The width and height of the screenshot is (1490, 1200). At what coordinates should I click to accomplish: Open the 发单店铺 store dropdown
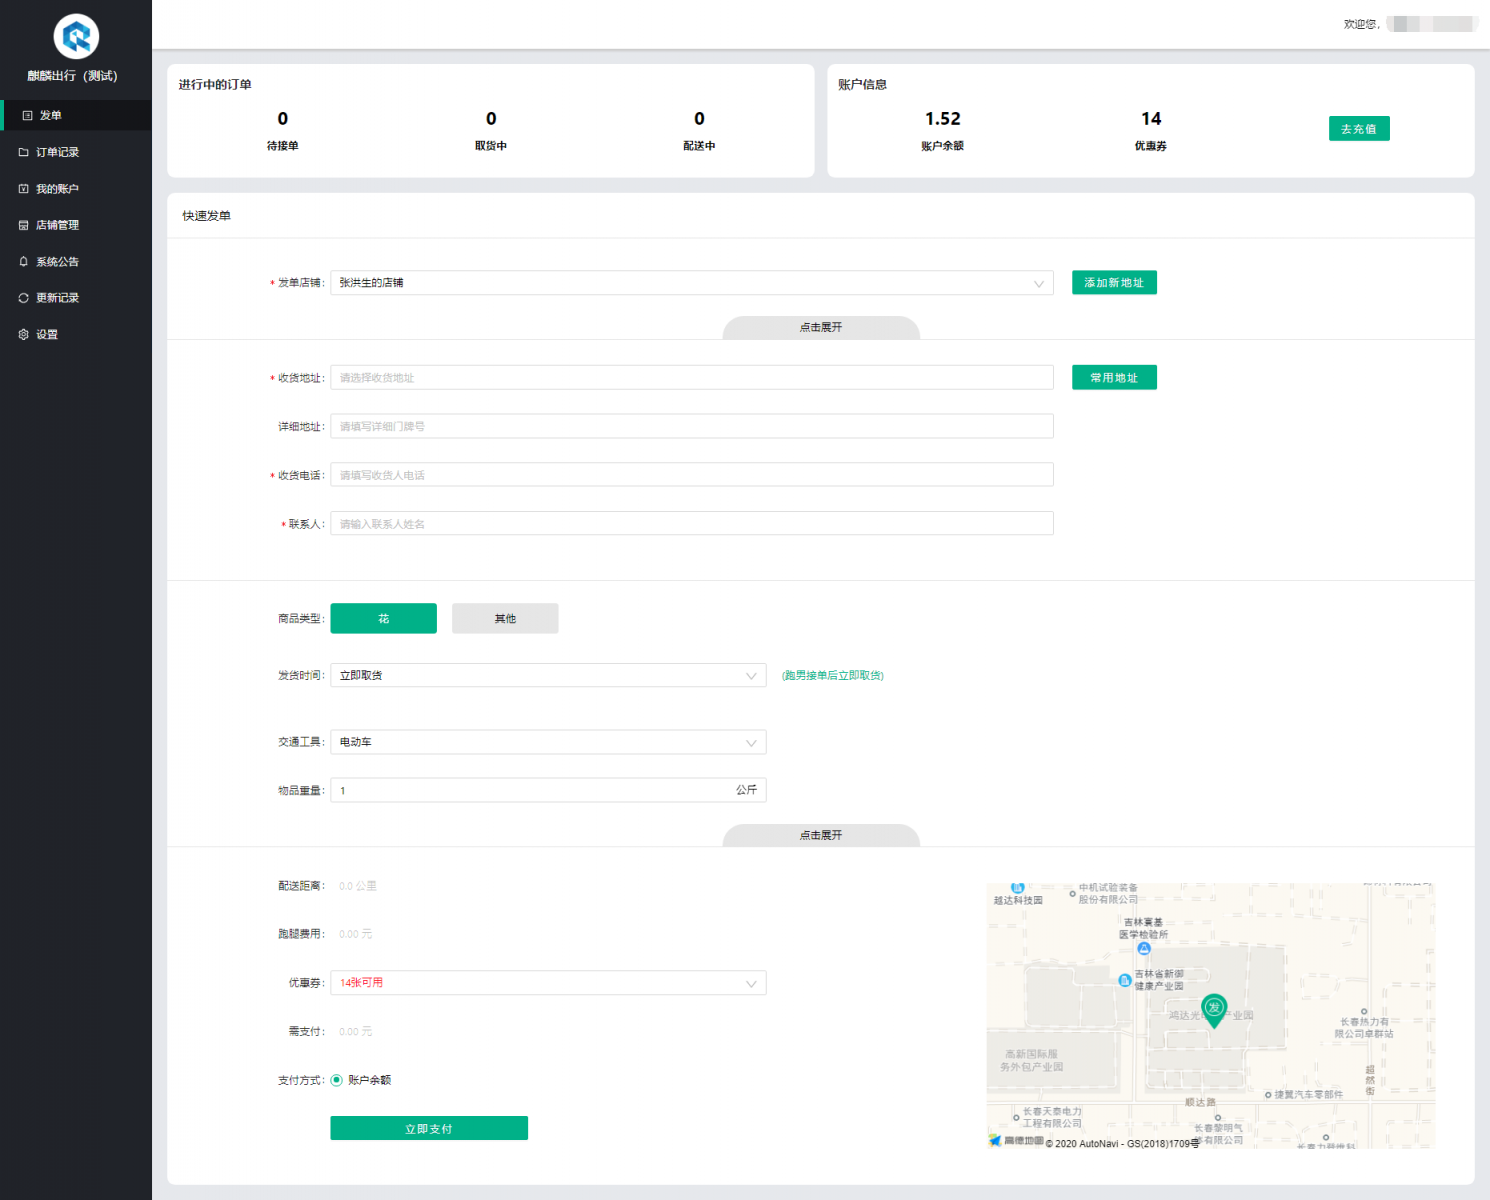(x=691, y=283)
